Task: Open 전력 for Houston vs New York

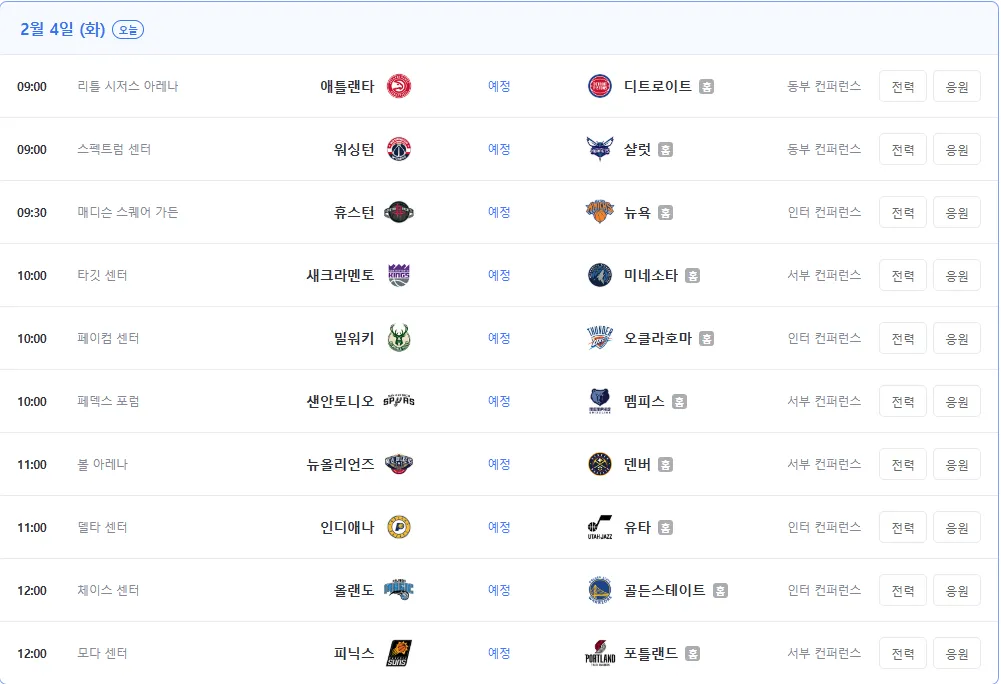Action: (903, 213)
